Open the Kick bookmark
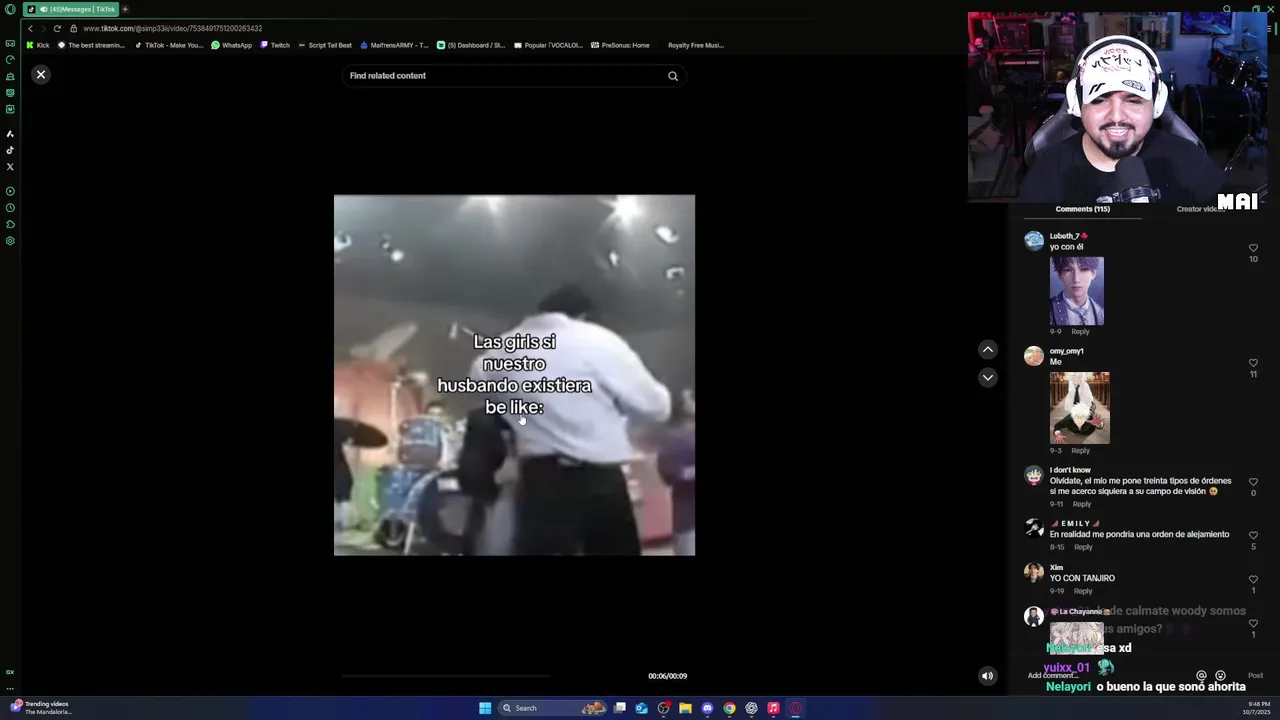 point(38,45)
